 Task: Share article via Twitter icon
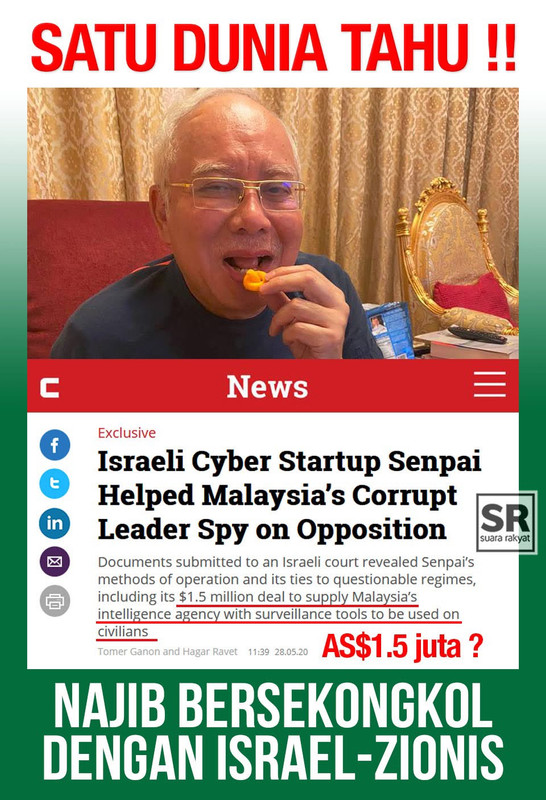click(55, 484)
